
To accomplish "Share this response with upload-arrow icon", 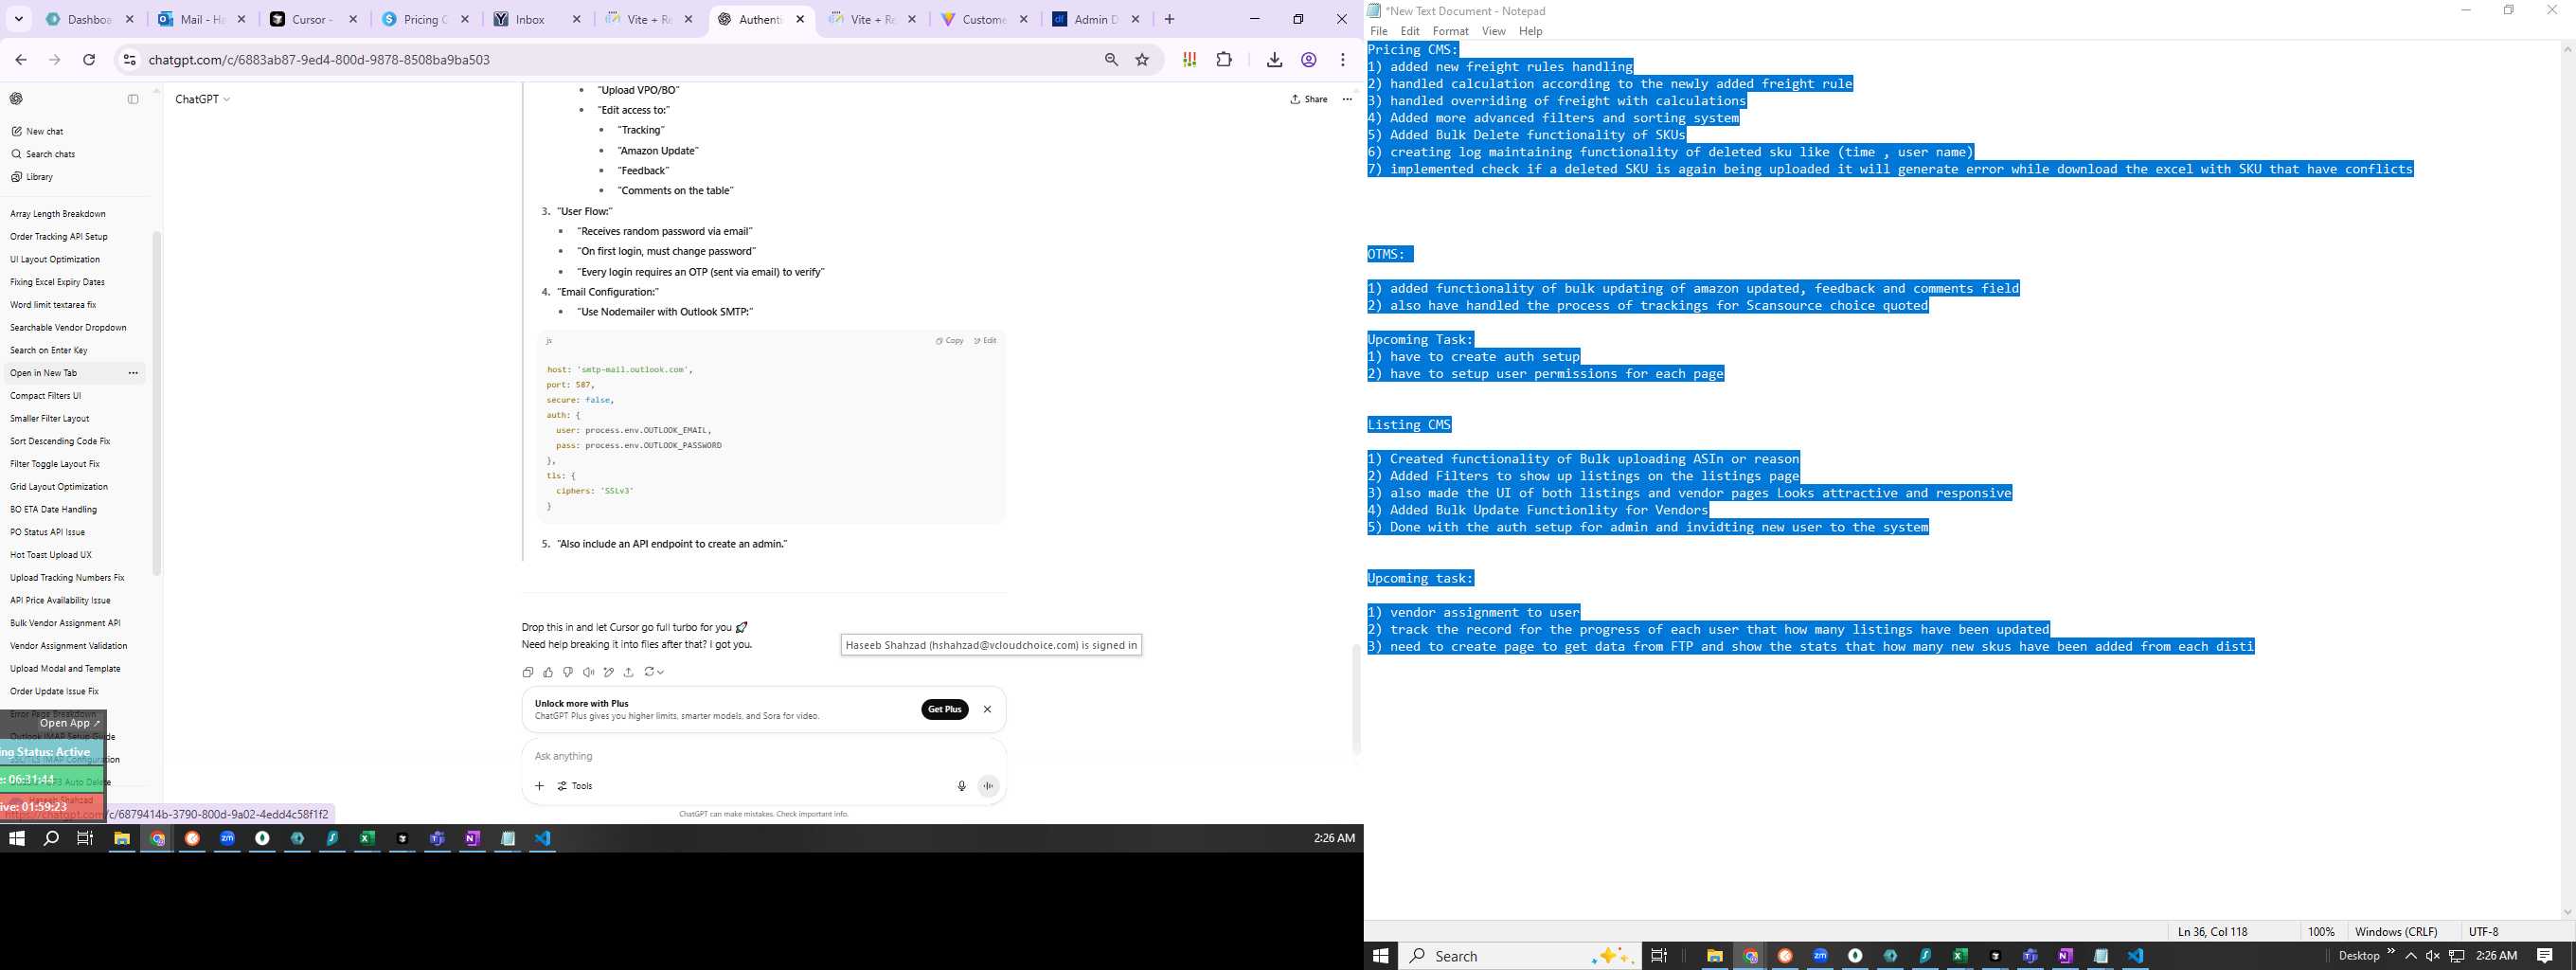I will pos(628,672).
